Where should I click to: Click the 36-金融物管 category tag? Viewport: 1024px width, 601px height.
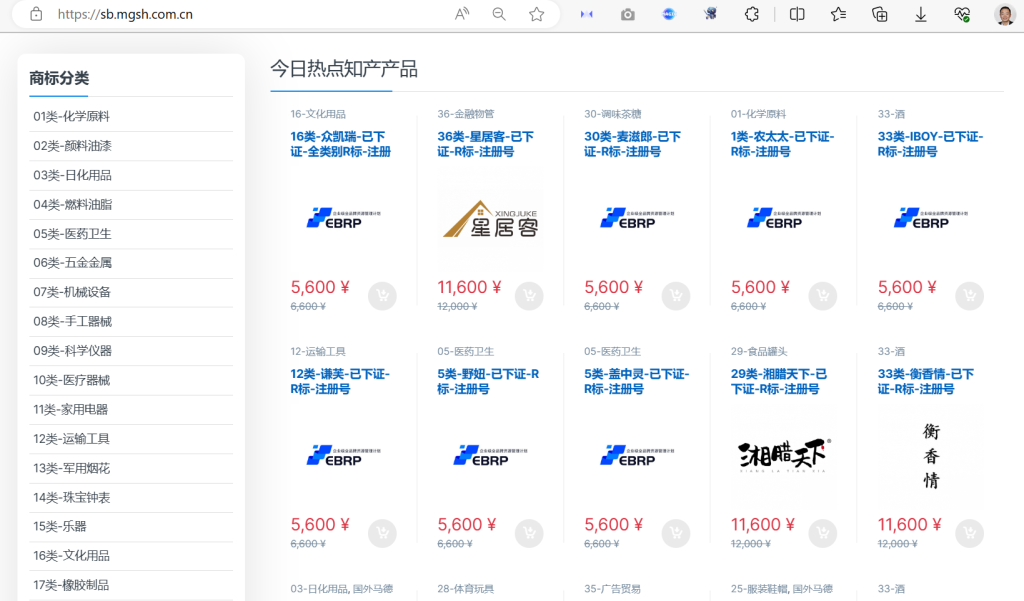click(466, 114)
